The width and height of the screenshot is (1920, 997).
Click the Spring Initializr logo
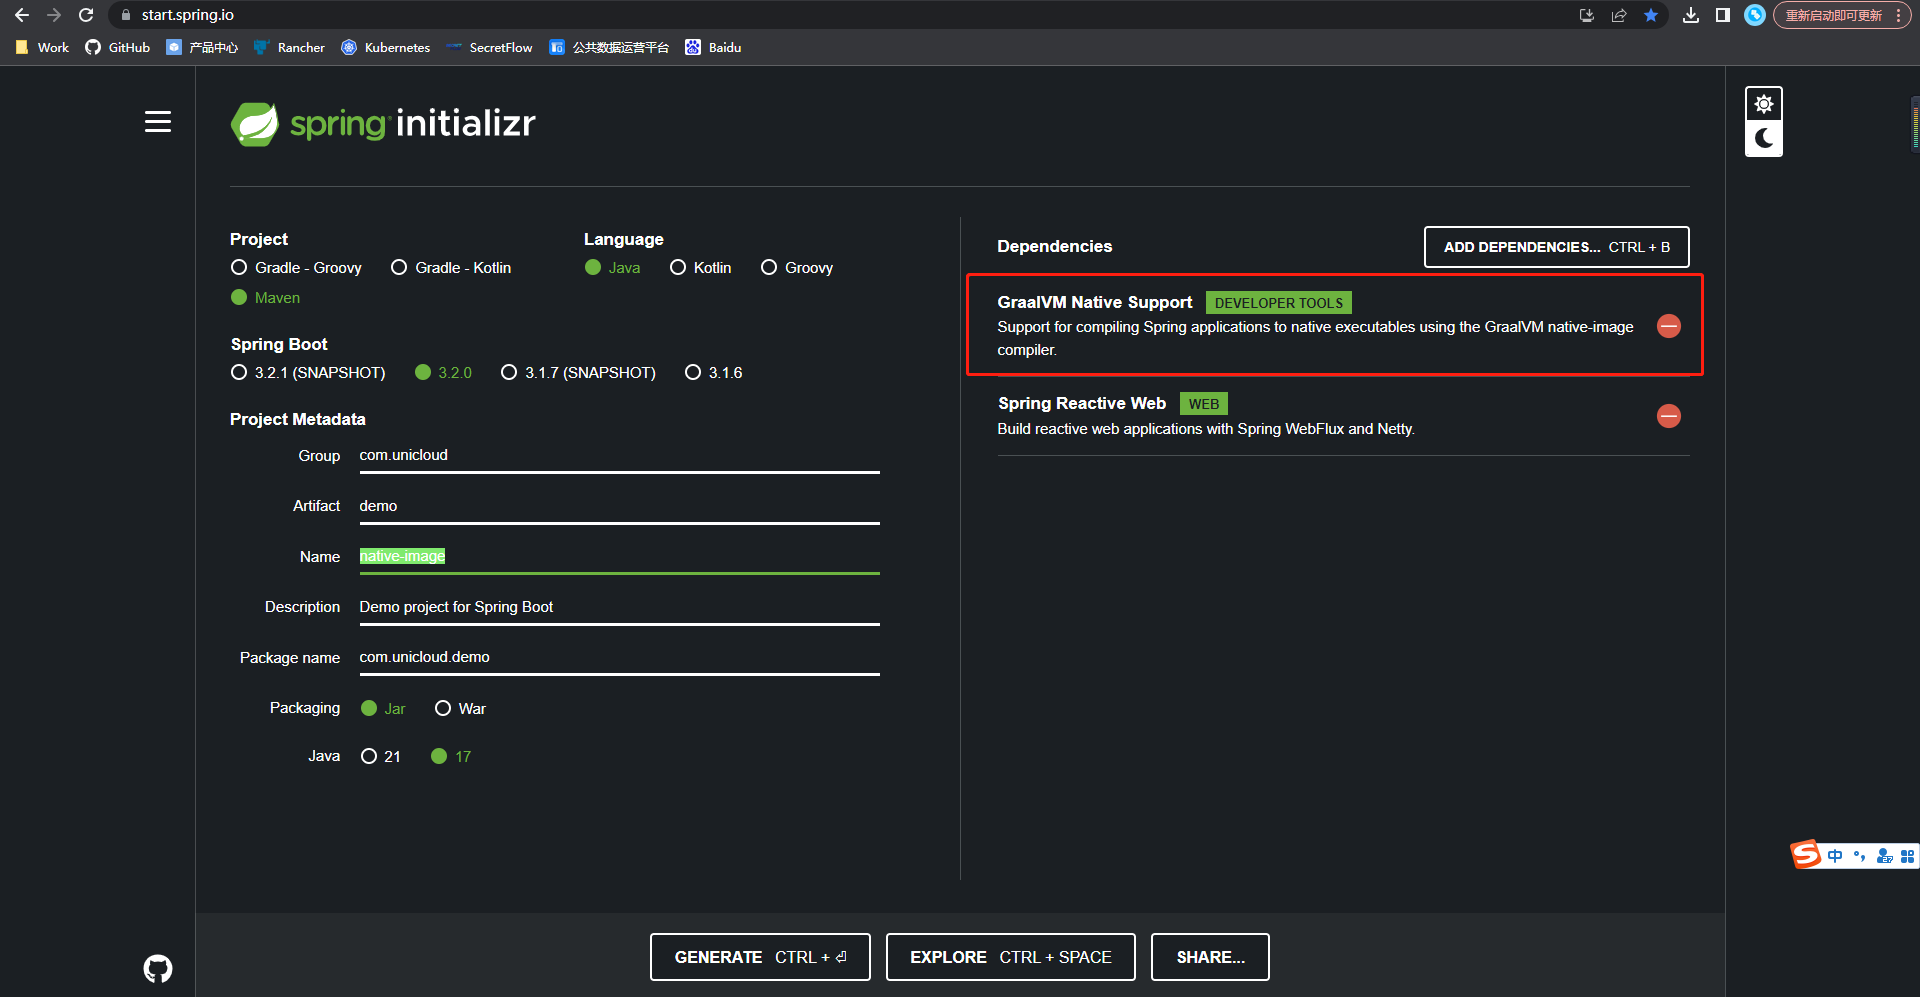click(x=383, y=124)
